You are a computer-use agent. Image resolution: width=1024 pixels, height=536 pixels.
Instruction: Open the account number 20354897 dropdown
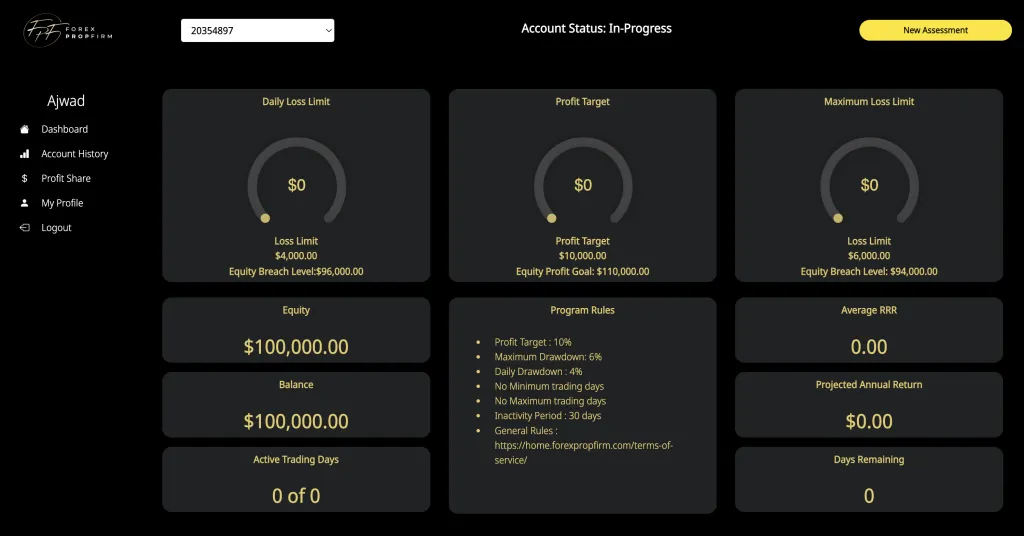(x=257, y=31)
